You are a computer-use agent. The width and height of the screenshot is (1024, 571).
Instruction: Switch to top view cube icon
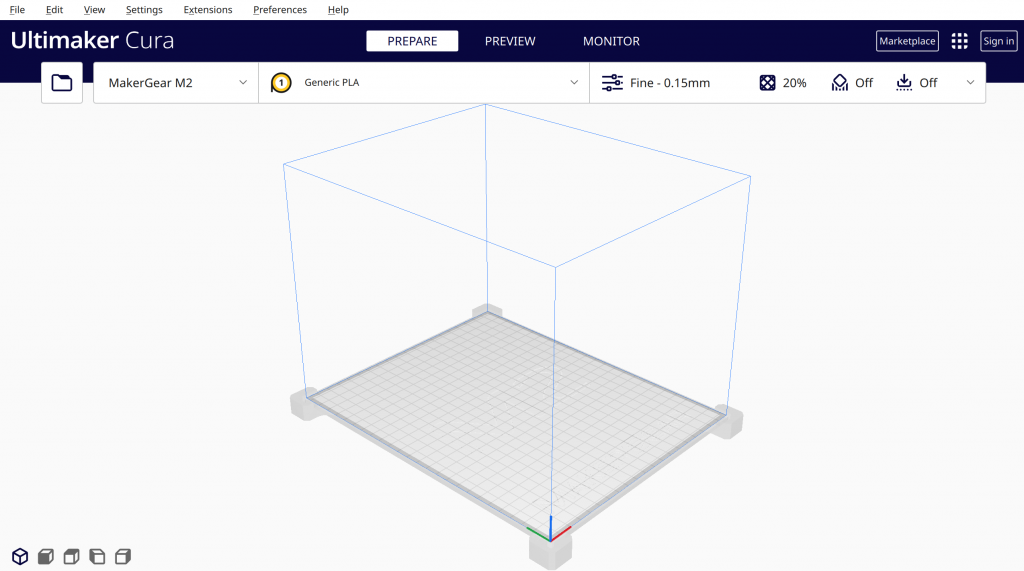[71, 557]
